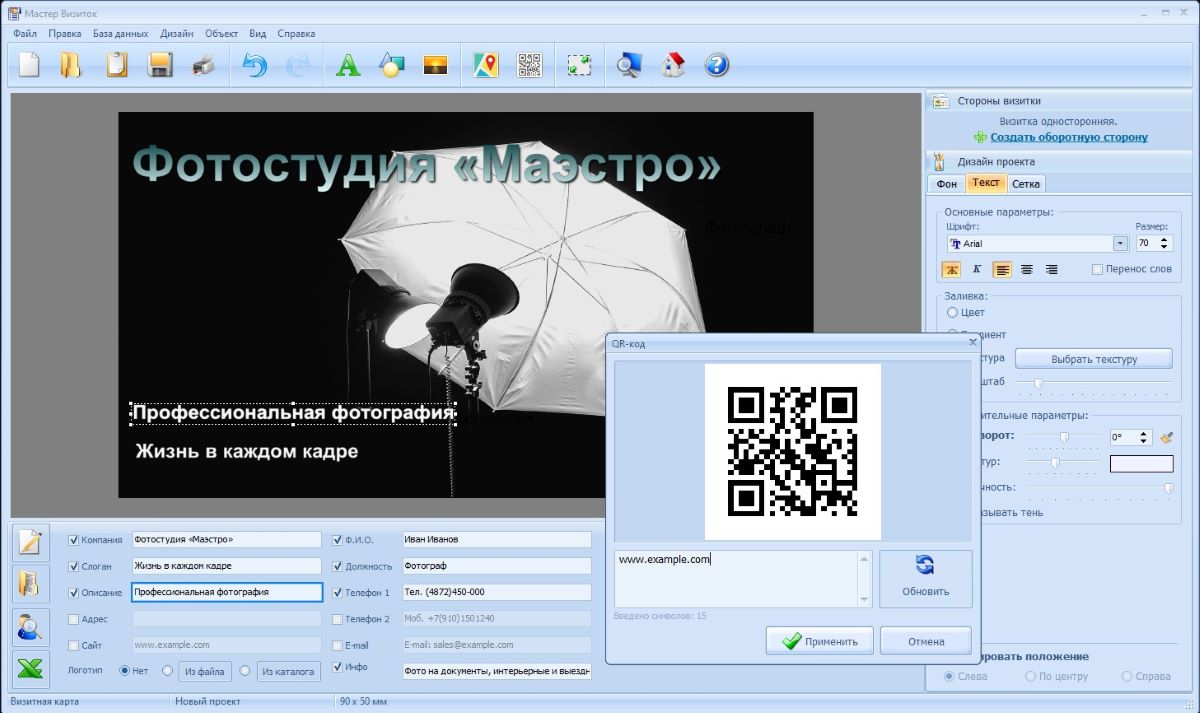The height and width of the screenshot is (713, 1200).
Task: Open the Дизайн menu
Action: [x=176, y=33]
